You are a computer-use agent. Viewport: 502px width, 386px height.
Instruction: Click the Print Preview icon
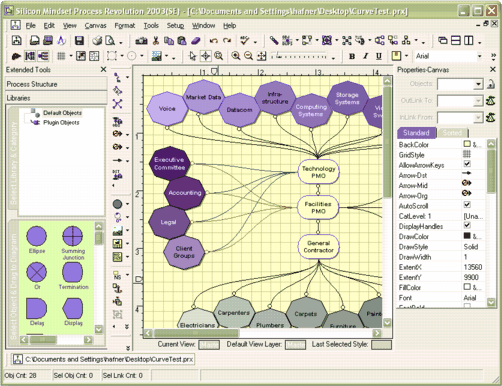110,41
